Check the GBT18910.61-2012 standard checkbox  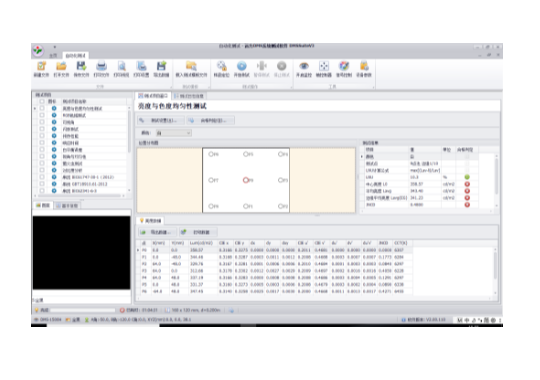42,184
